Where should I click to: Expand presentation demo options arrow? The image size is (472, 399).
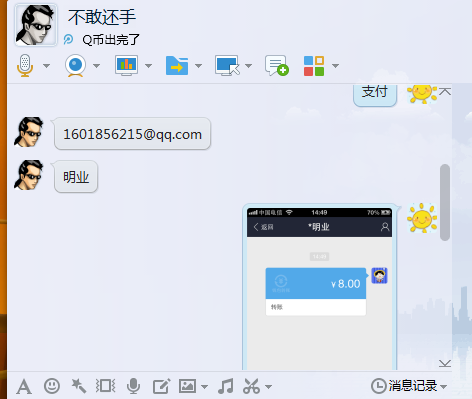coord(148,66)
